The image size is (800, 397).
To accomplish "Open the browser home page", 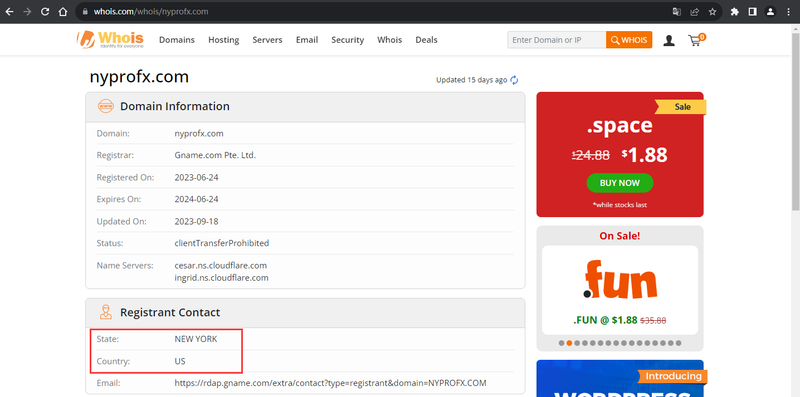I will pyautogui.click(x=63, y=11).
